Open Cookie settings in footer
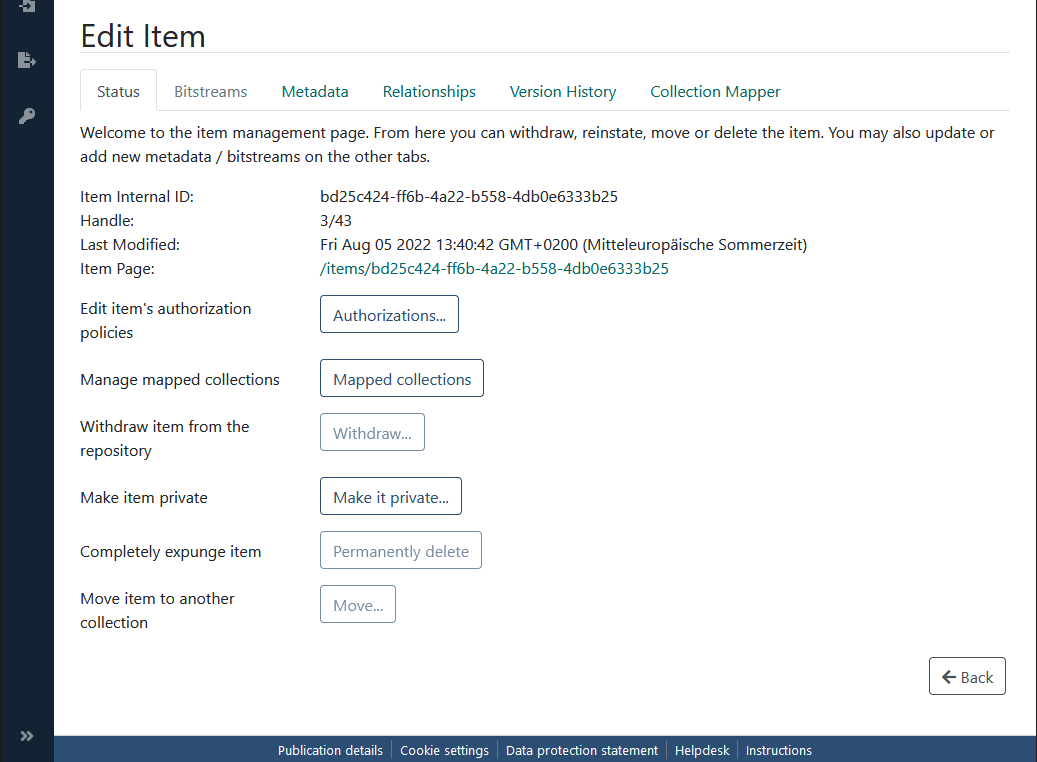The height and width of the screenshot is (762, 1037). (x=444, y=750)
